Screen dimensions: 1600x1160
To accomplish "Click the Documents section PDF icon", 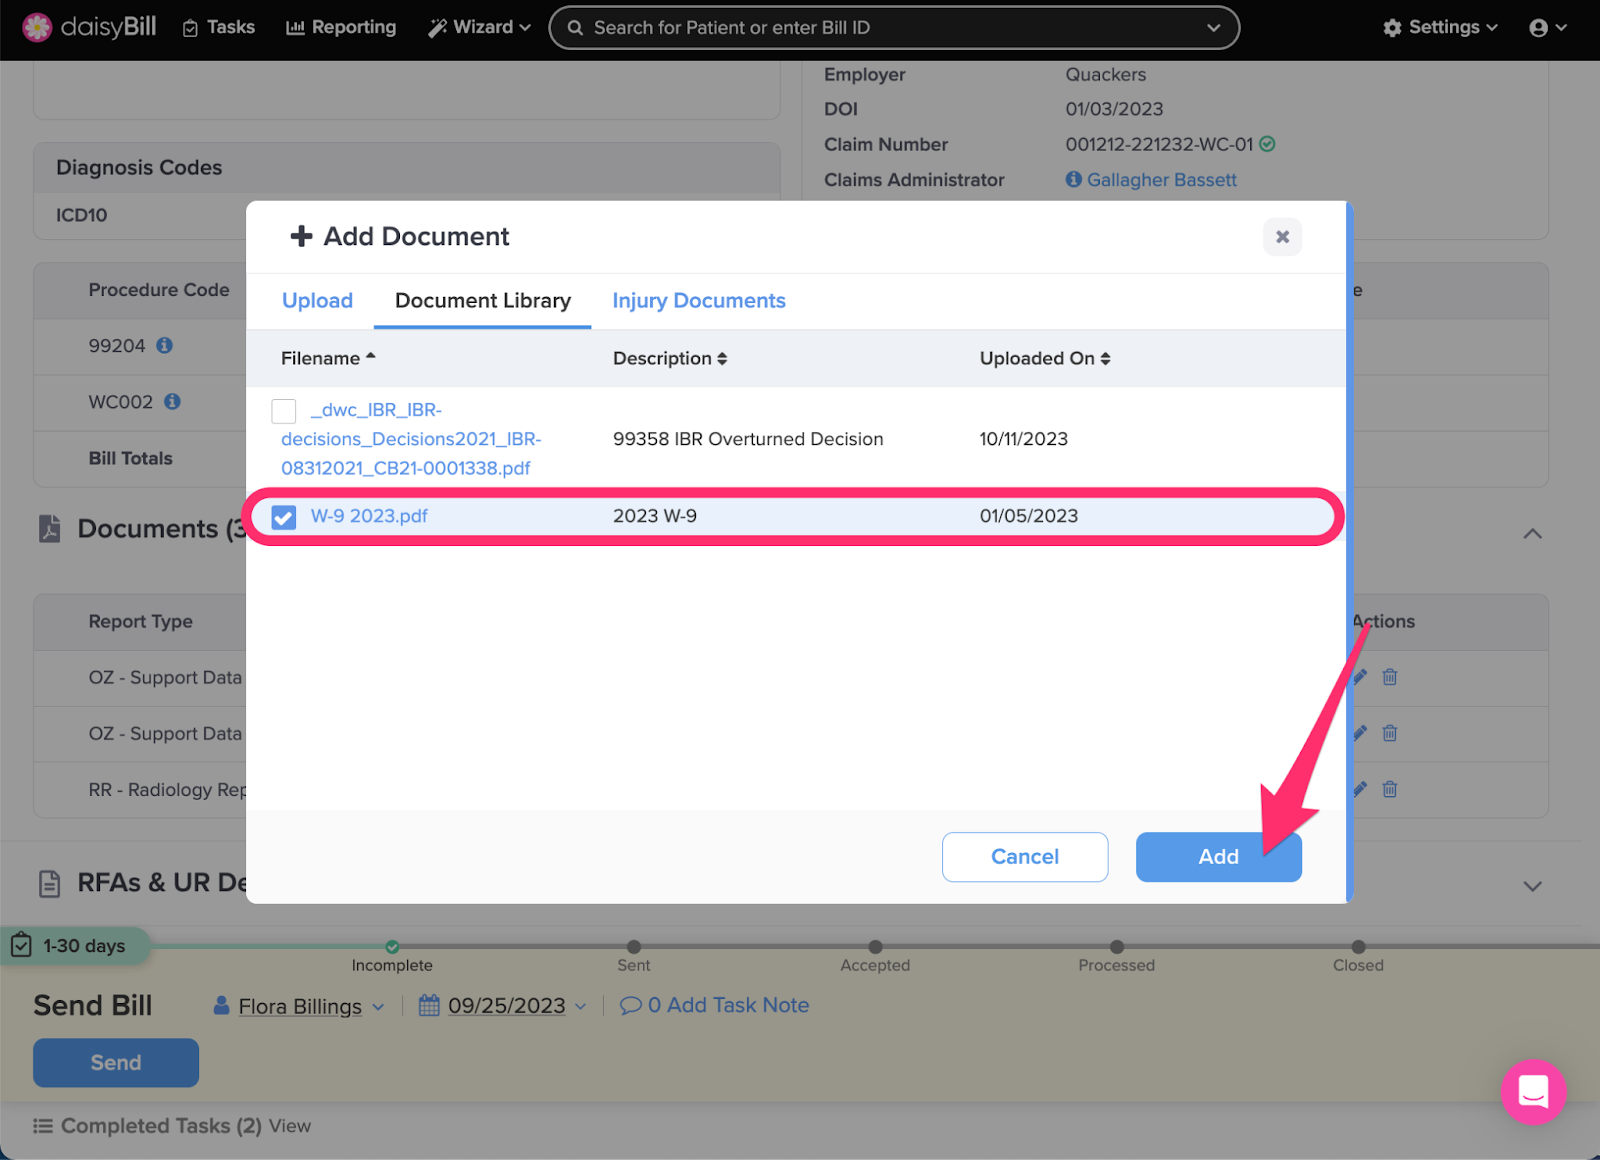I will (49, 529).
